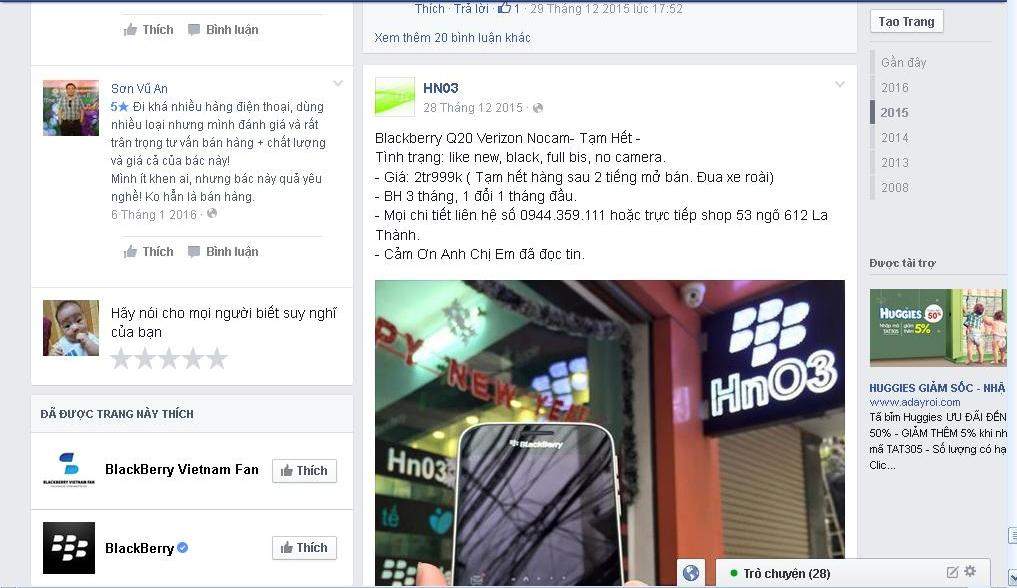Like Sơn Vũ An's review

pyautogui.click(x=149, y=252)
